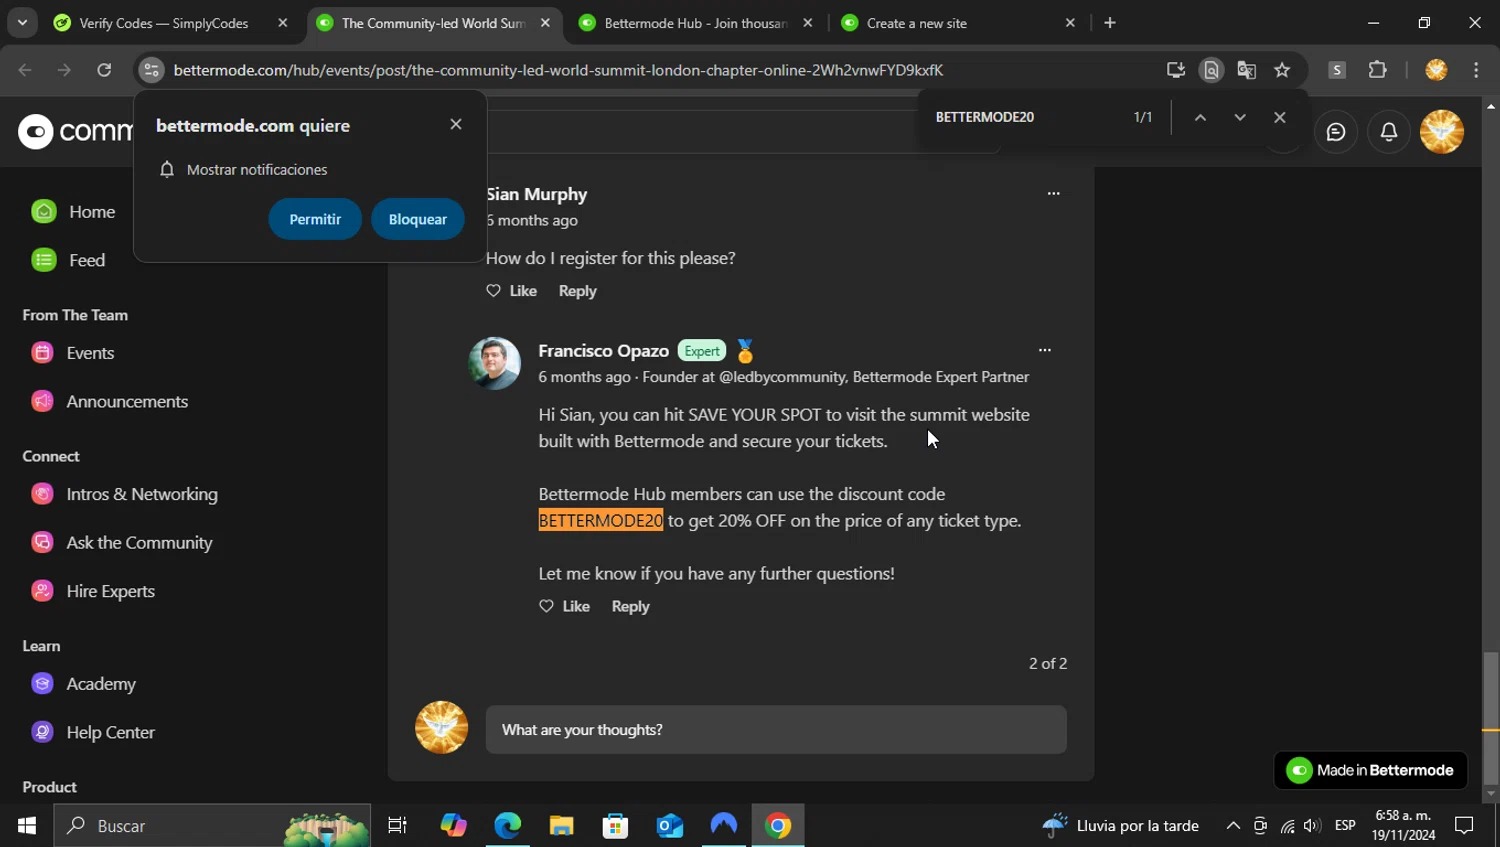Block notifications with Bloquear
The width and height of the screenshot is (1500, 847).
point(418,219)
